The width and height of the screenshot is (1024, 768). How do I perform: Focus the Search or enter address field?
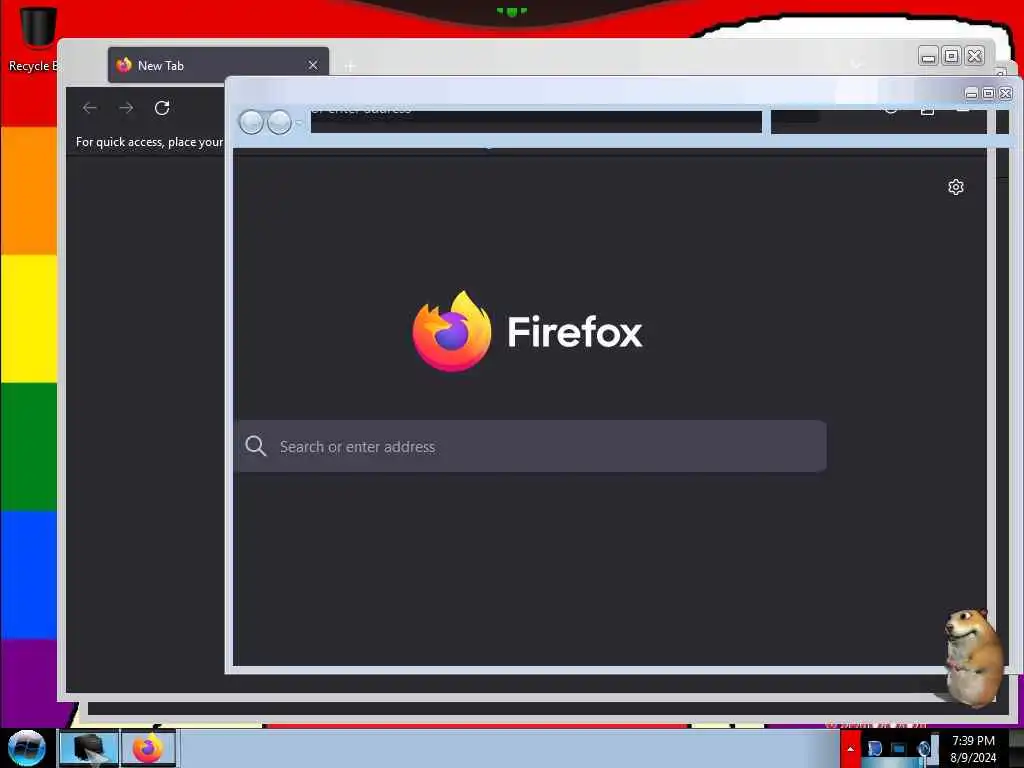point(532,446)
